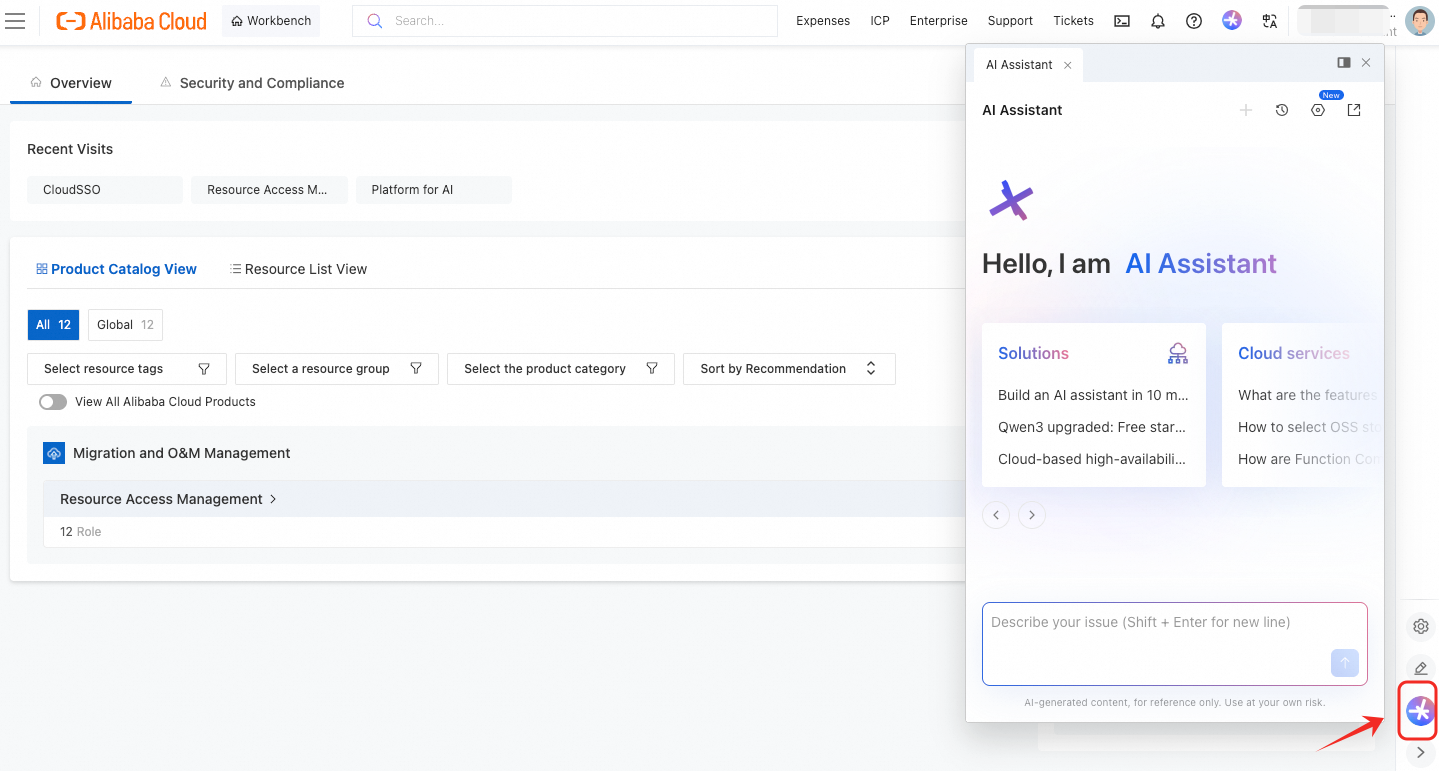Open the help question mark icon

(1194, 21)
